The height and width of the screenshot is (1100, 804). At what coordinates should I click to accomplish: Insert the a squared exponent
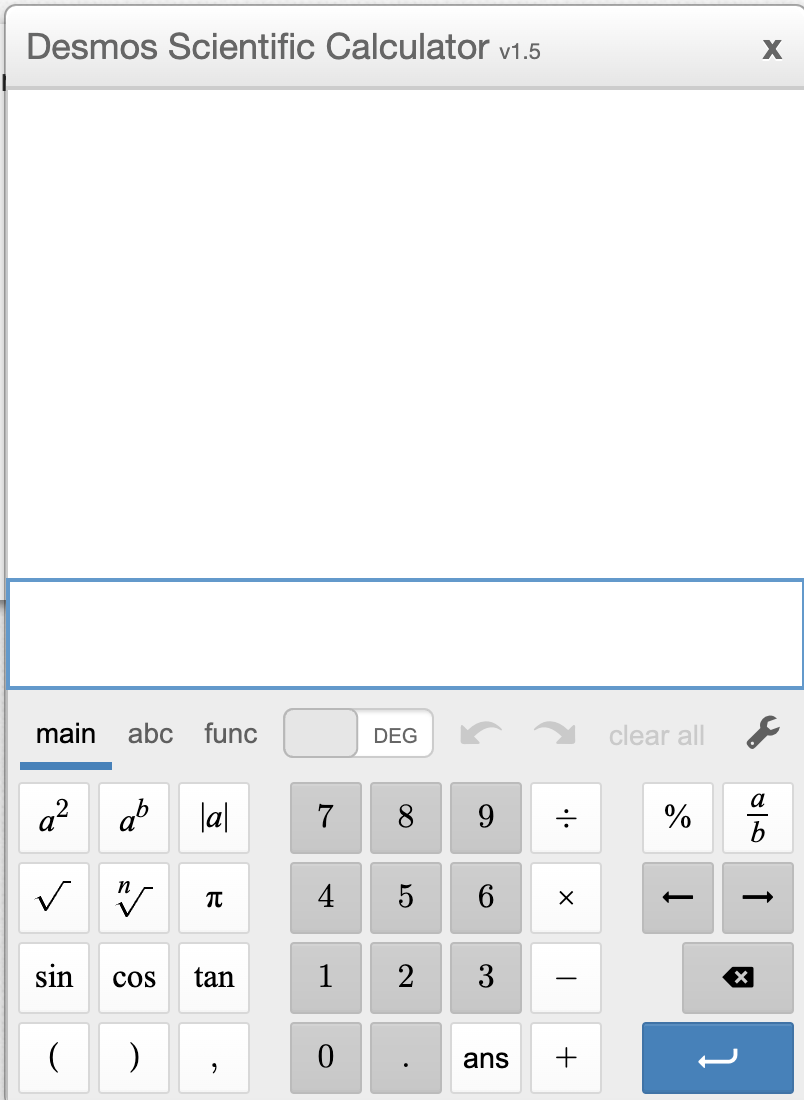(54, 817)
